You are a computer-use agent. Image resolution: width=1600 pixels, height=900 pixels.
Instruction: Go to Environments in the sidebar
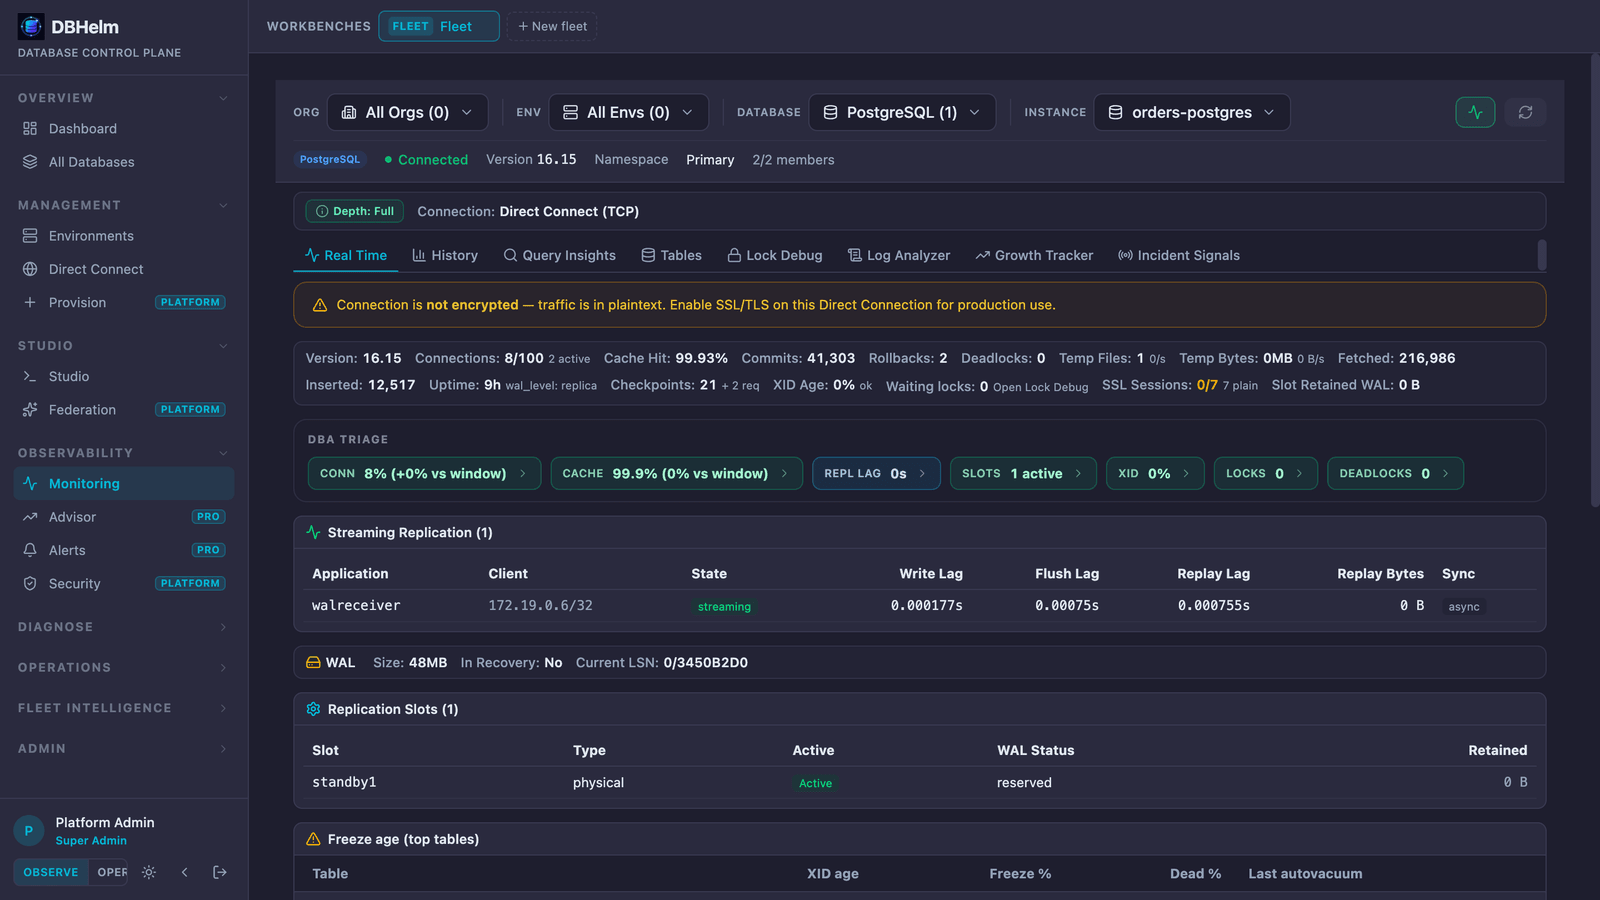[x=124, y=236]
